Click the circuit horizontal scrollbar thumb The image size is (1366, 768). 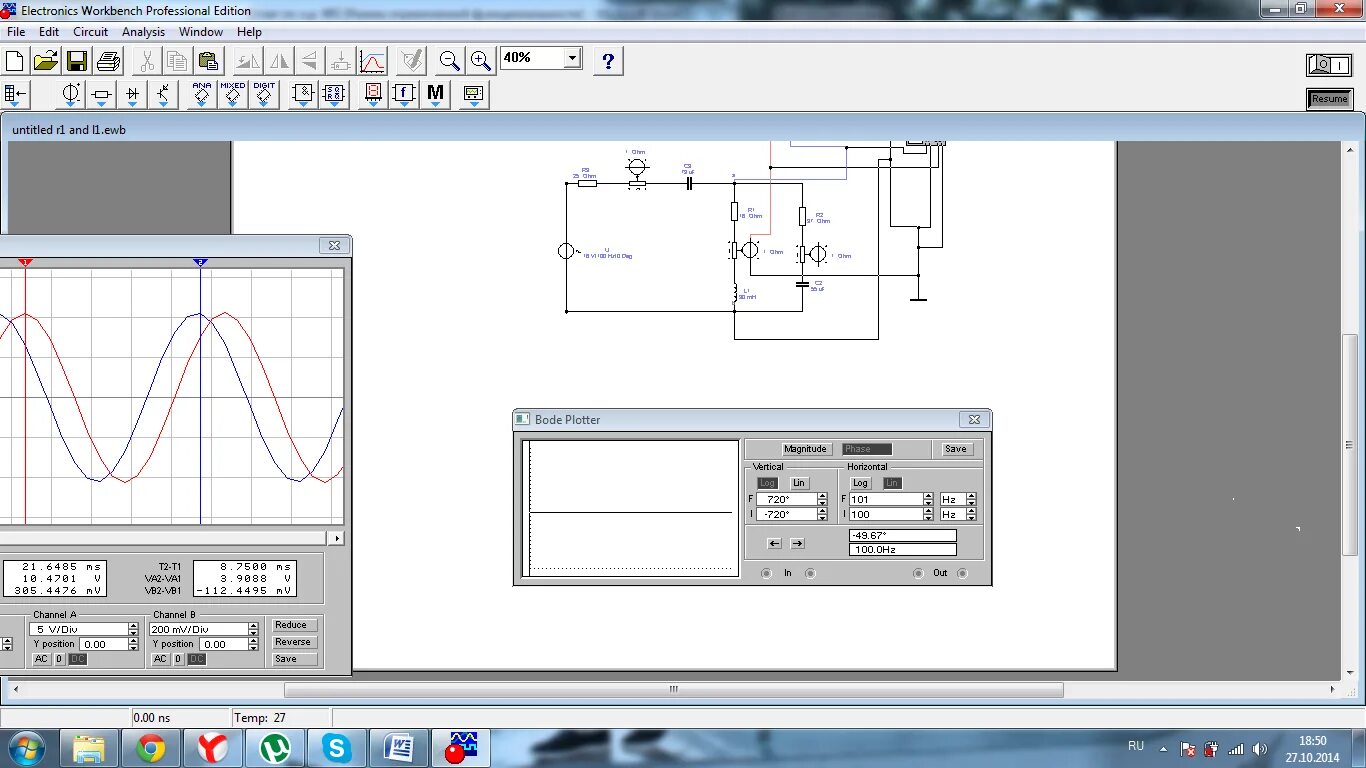[x=673, y=690]
